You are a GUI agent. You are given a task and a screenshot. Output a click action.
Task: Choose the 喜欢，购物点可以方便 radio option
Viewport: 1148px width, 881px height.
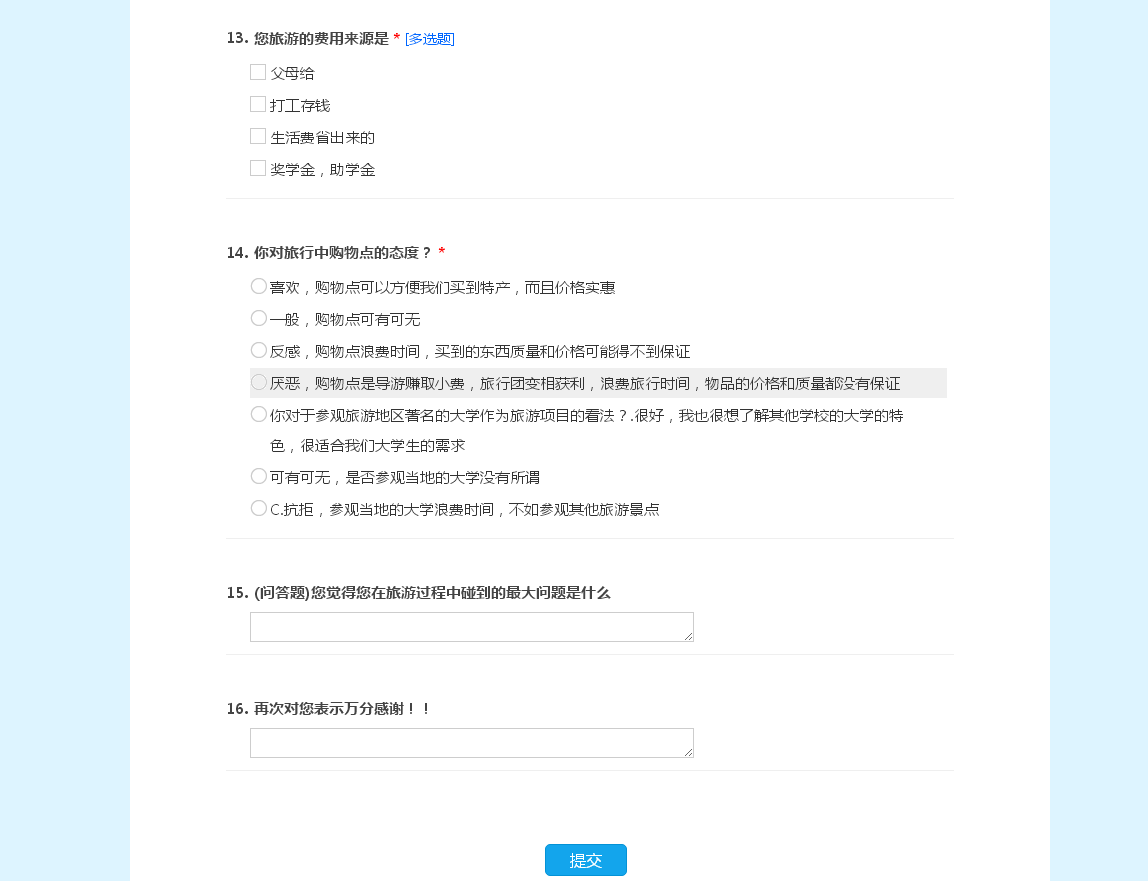click(258, 286)
